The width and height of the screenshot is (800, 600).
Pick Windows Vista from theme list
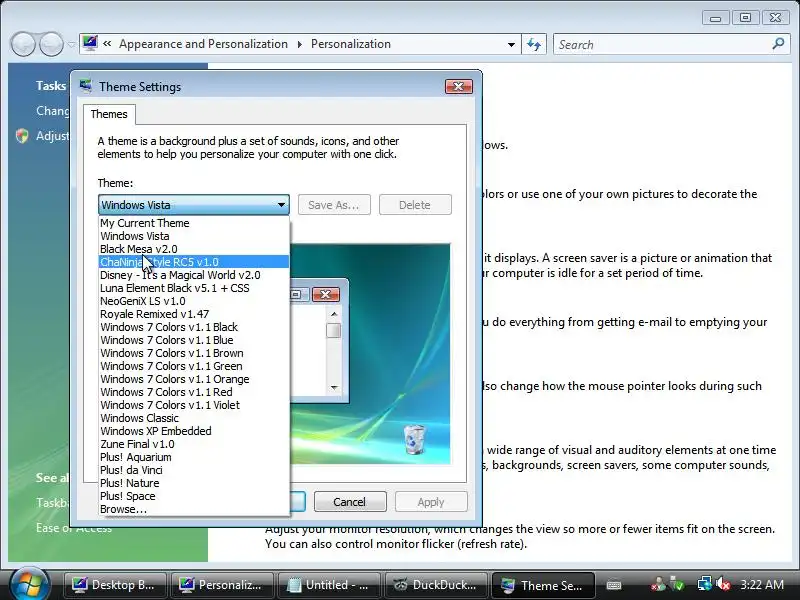(194, 236)
